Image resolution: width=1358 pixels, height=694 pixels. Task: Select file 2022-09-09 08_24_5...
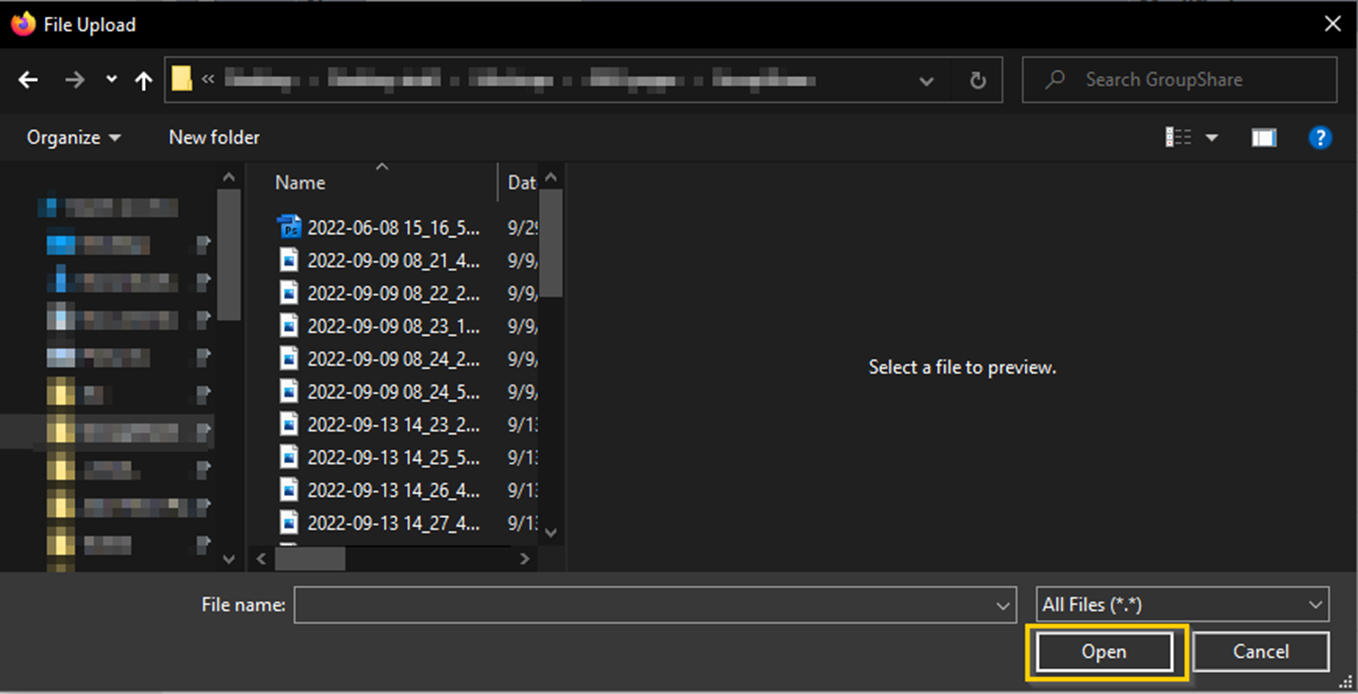point(393,391)
